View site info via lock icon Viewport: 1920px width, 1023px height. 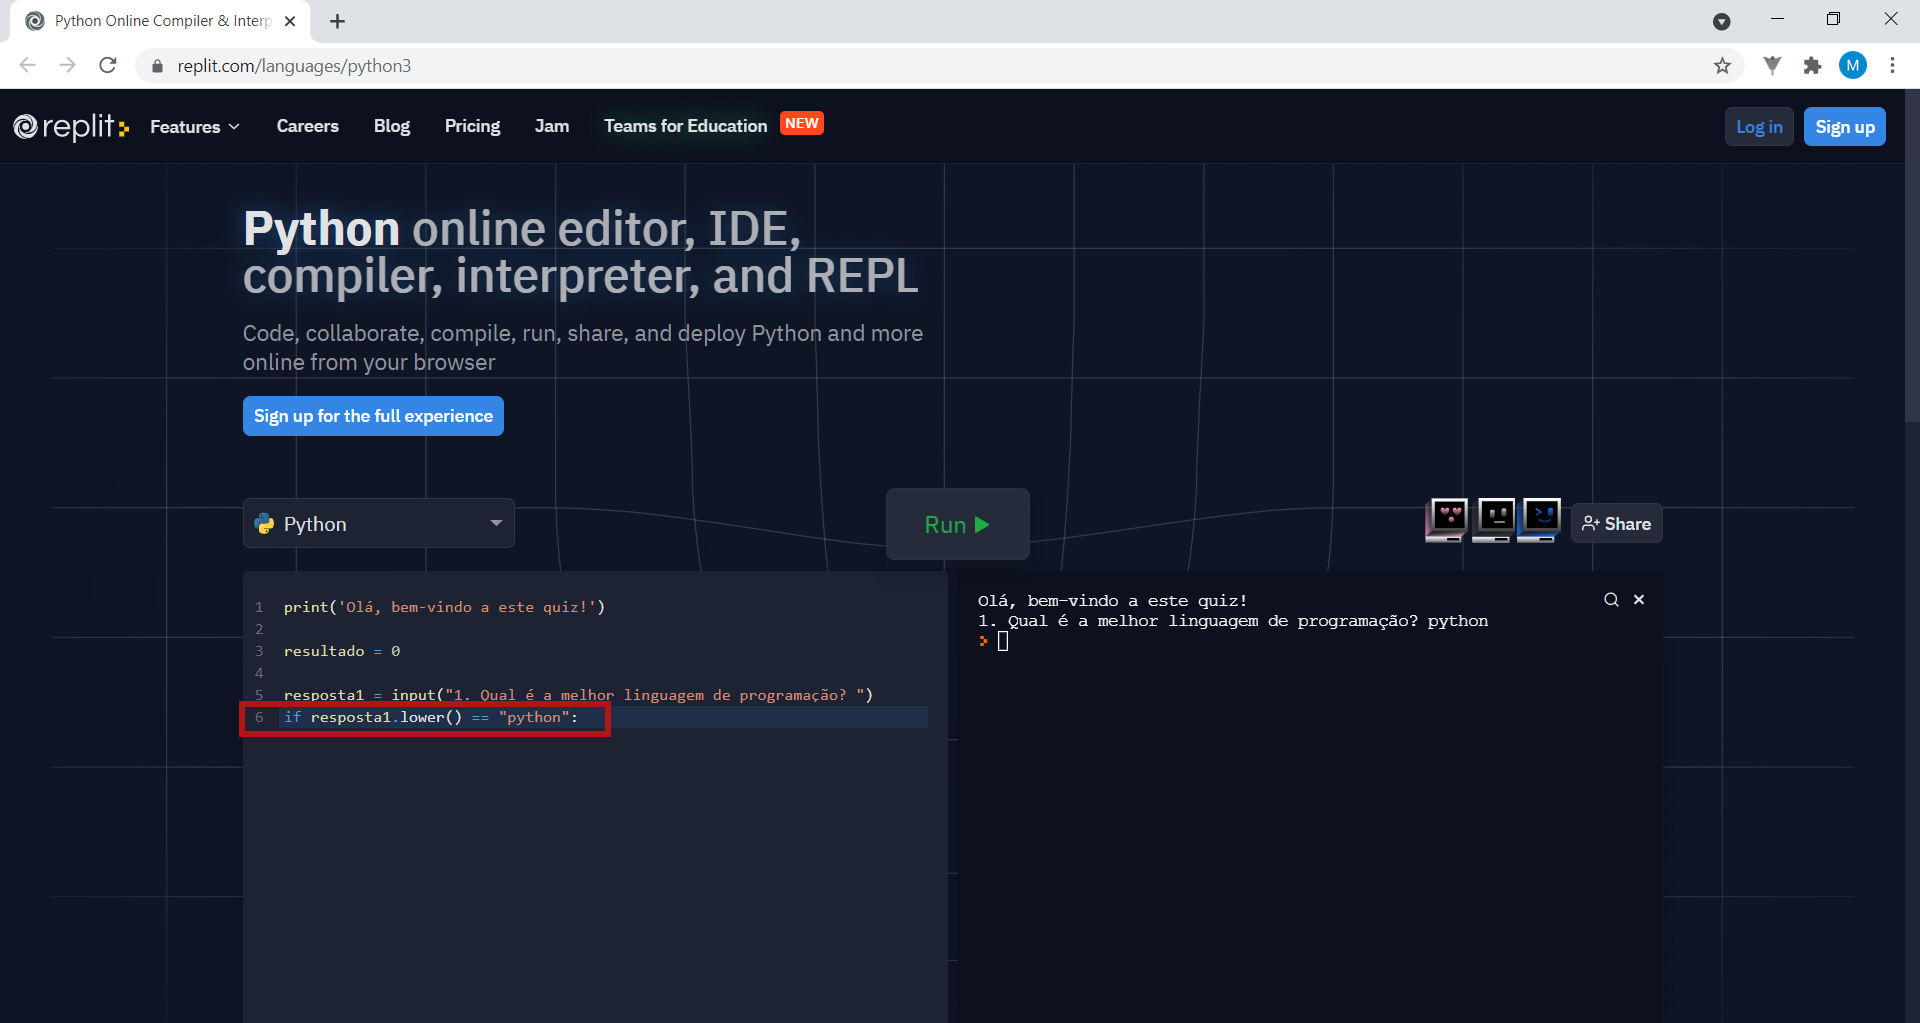(x=157, y=66)
